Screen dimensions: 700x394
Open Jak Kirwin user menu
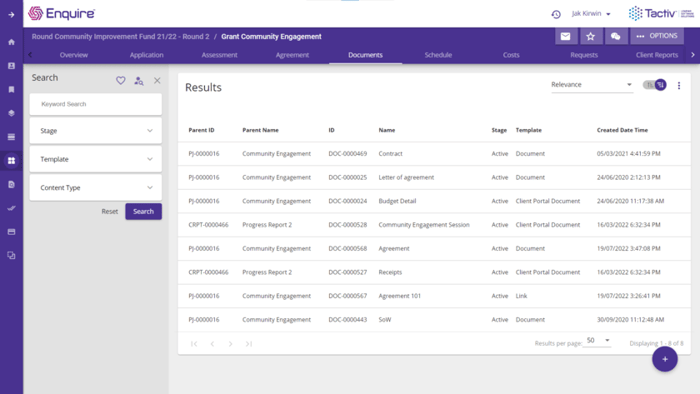pyautogui.click(x=591, y=14)
